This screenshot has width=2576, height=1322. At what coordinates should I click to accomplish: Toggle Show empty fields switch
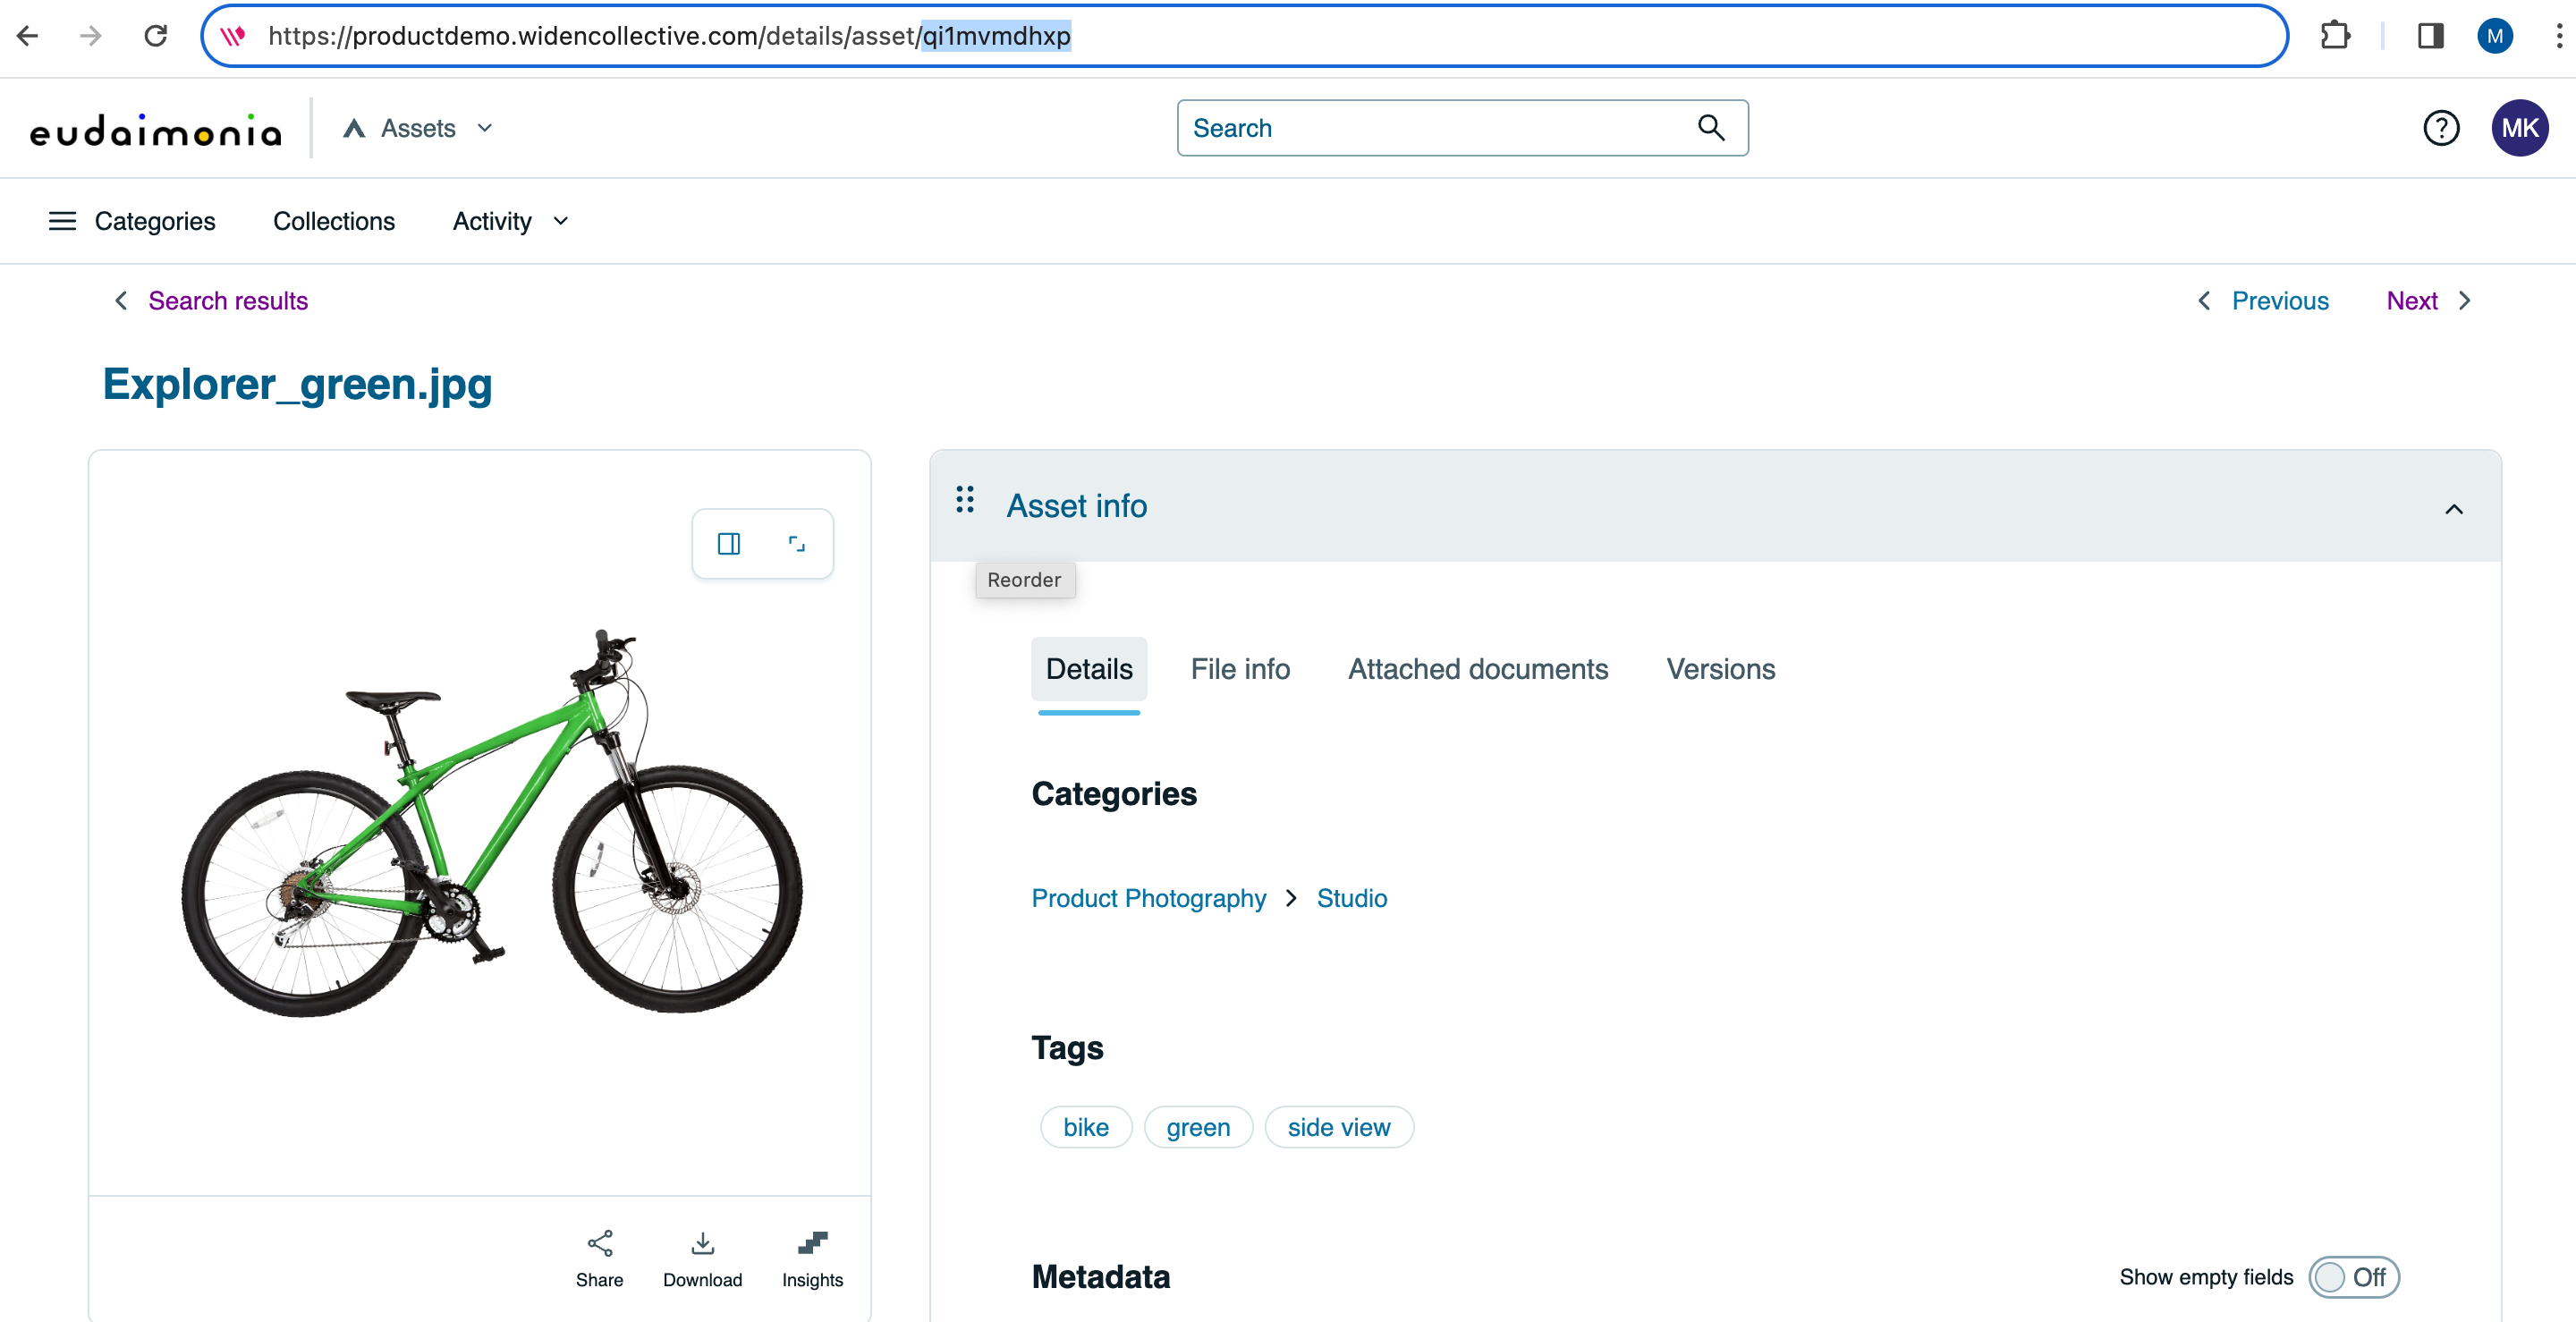(2353, 1277)
